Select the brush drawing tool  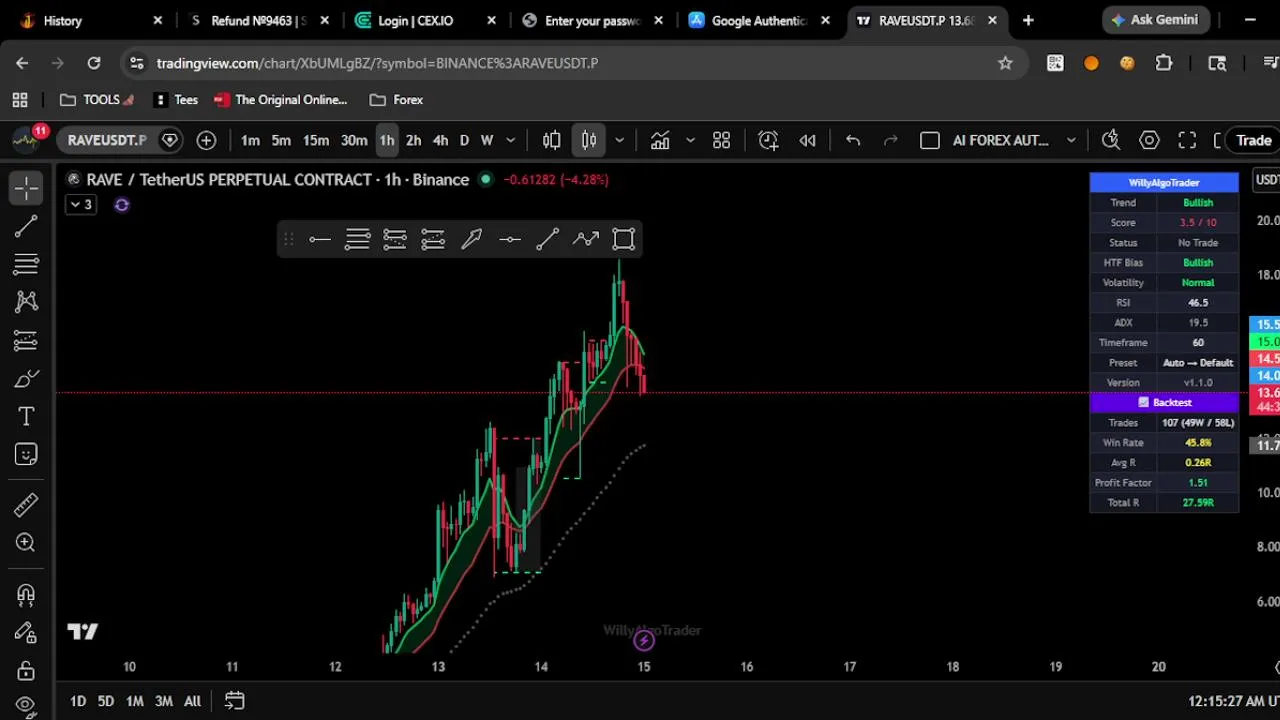[x=26, y=378]
